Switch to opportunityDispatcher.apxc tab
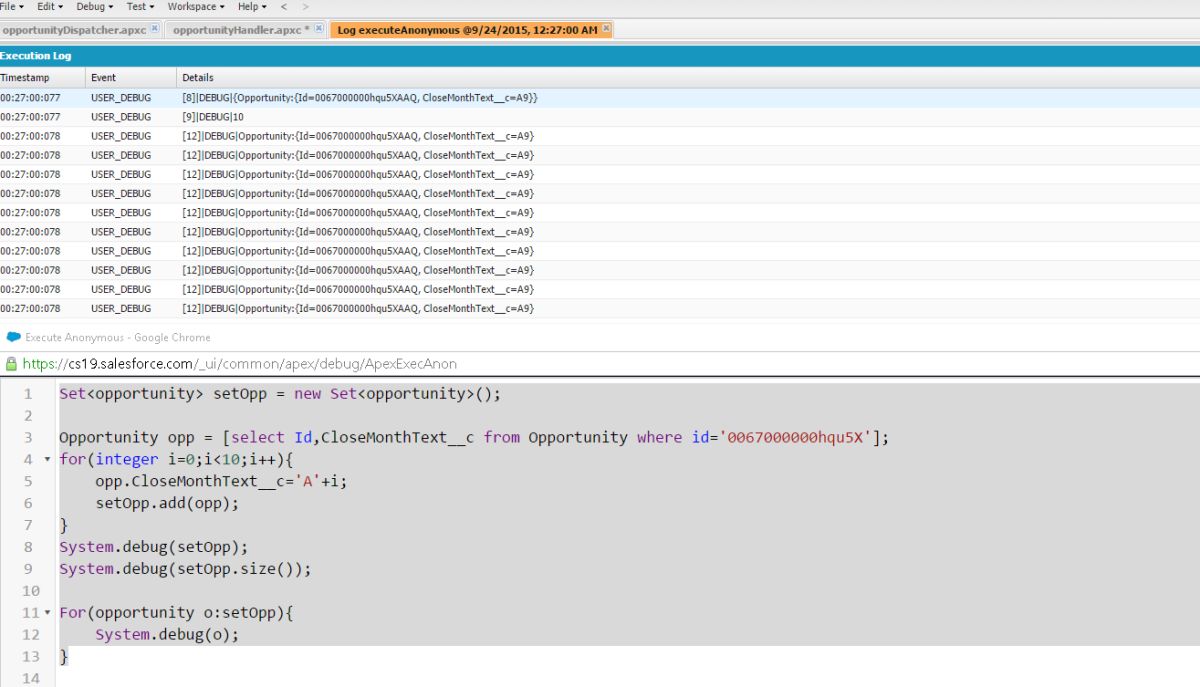Viewport: 1200px width, 687px height. [73, 30]
